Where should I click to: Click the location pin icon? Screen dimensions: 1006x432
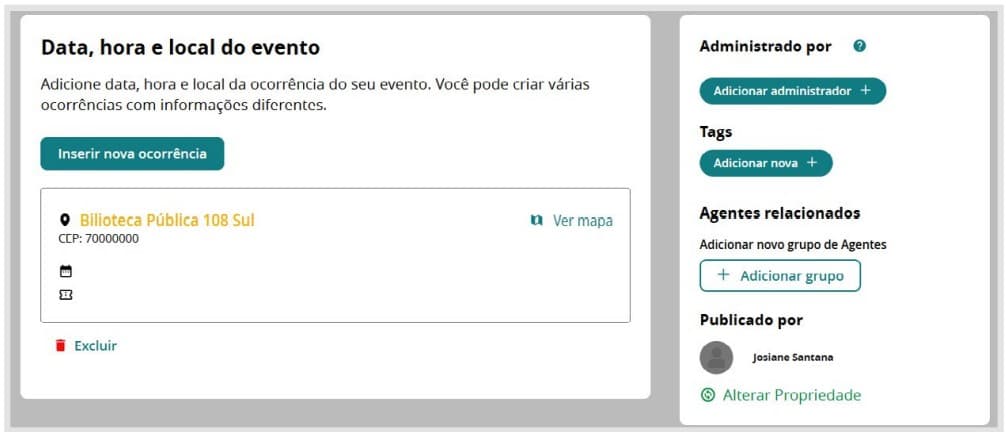click(65, 220)
